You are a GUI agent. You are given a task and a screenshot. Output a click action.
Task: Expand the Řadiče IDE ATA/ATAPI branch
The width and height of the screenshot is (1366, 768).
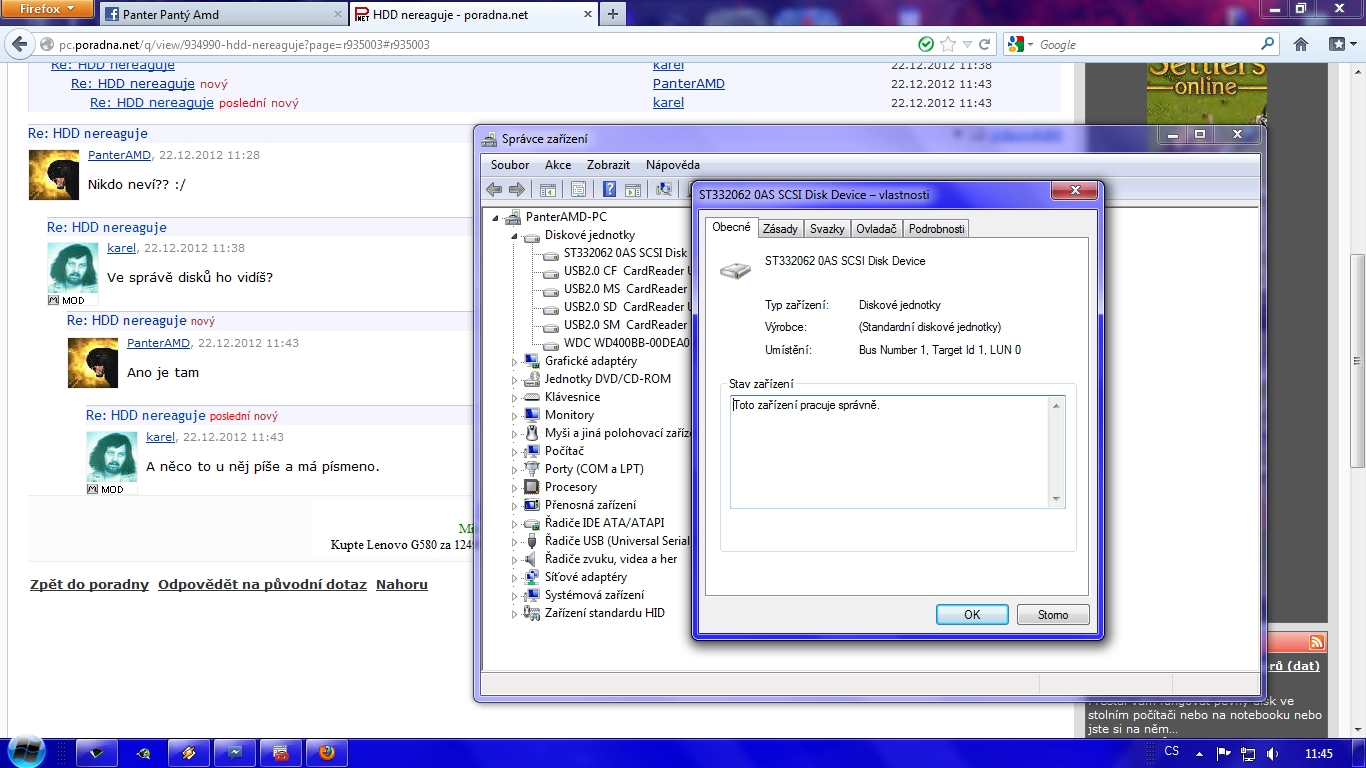pyautogui.click(x=515, y=523)
